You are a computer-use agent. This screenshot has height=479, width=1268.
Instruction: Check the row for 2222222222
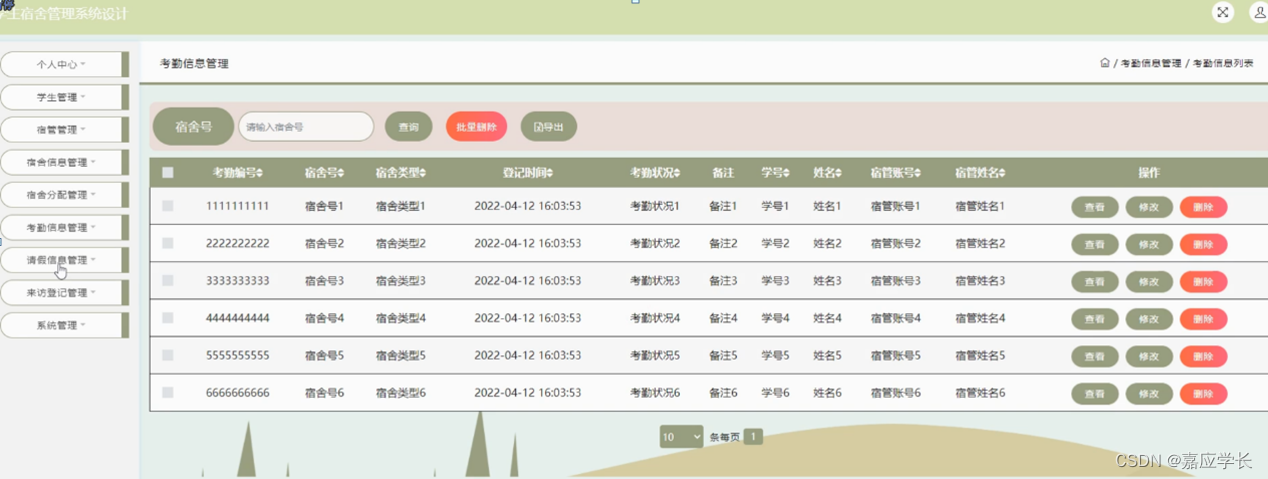(168, 243)
